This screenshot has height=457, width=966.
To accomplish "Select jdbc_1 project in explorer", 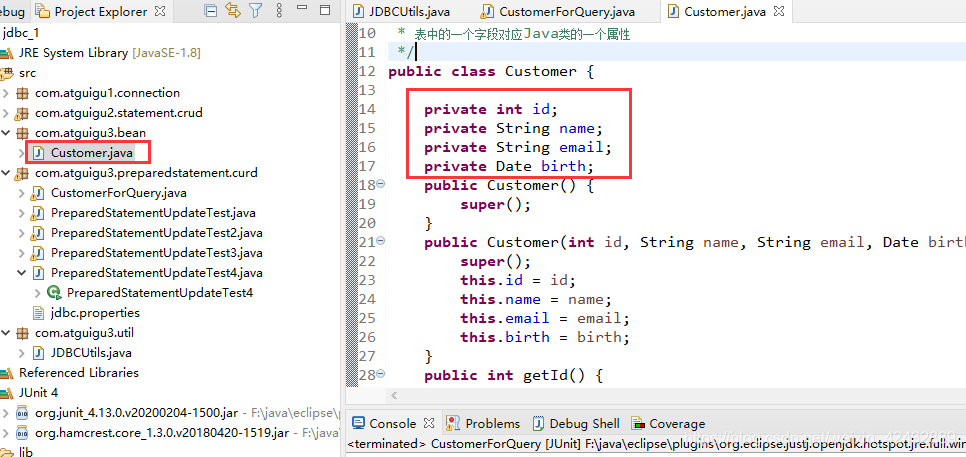I will (x=21, y=33).
